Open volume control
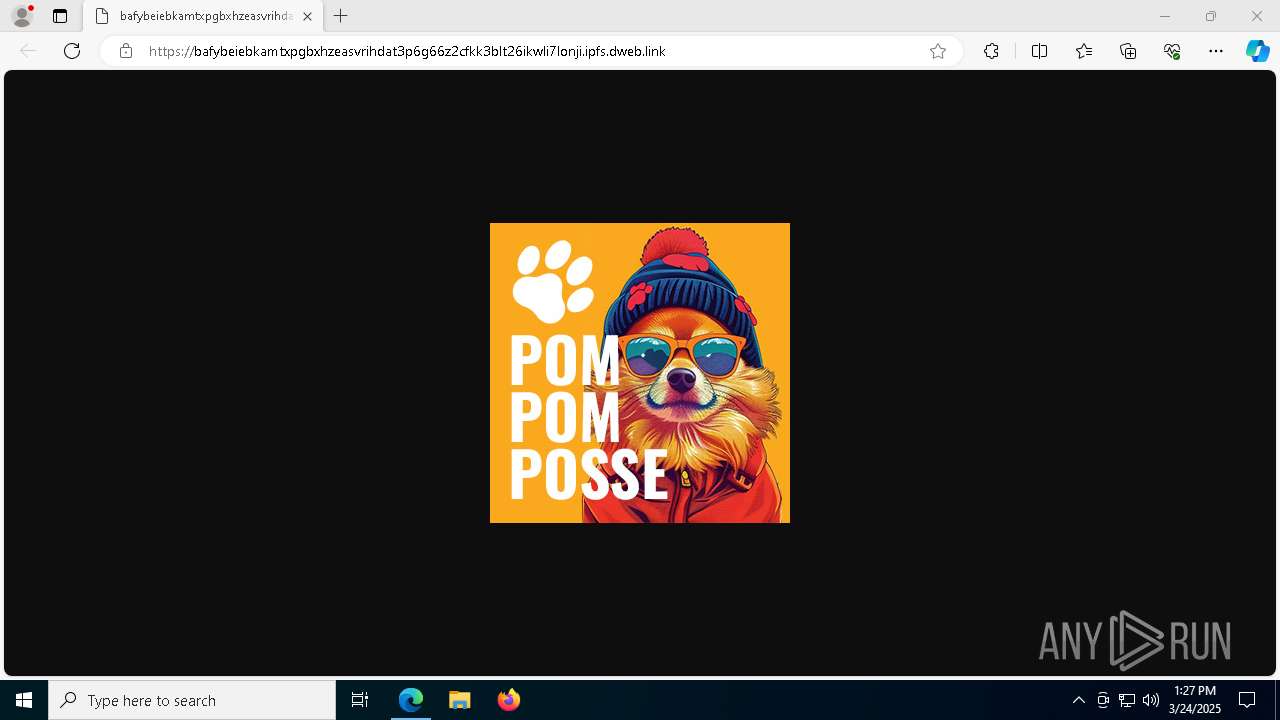The image size is (1280, 720). [x=1151, y=700]
